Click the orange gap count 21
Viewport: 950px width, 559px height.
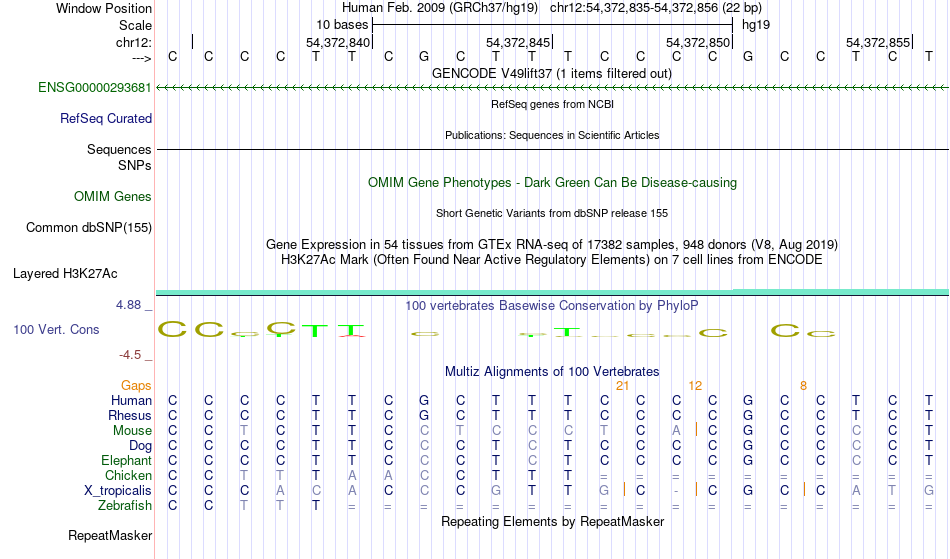pos(622,385)
